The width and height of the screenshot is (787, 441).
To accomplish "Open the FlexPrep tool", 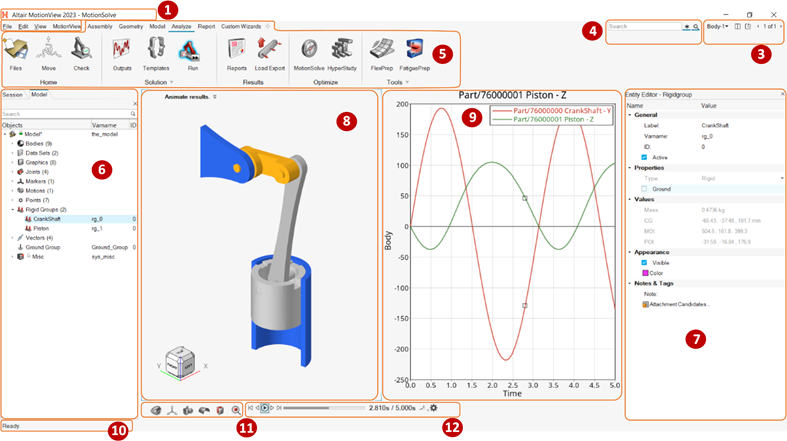I will point(381,49).
